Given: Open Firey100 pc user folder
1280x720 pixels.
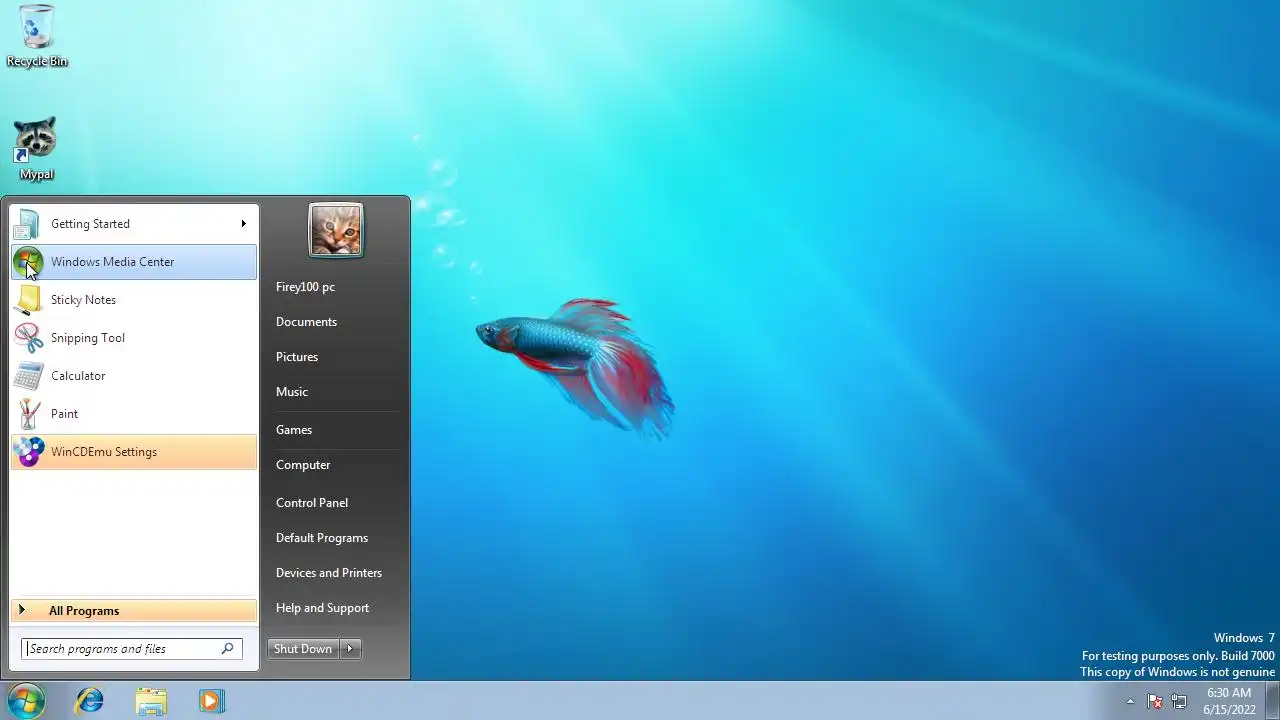Looking at the screenshot, I should point(305,287).
